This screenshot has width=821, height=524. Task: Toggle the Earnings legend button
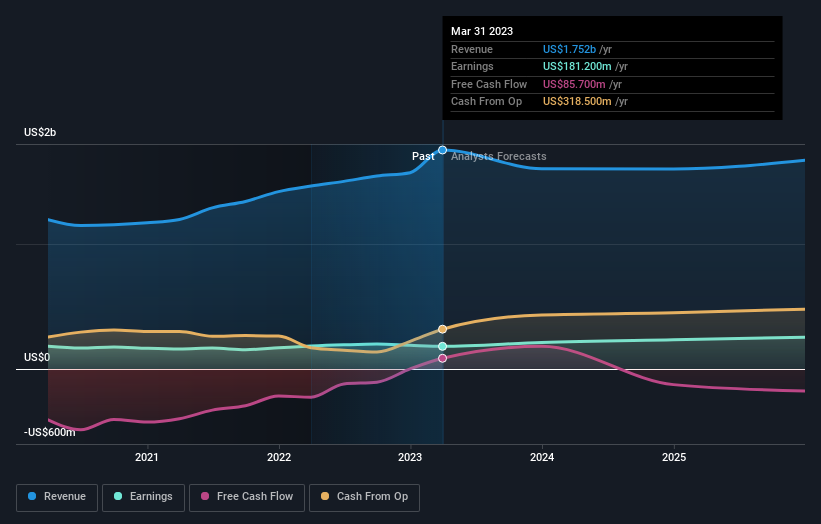[143, 497]
